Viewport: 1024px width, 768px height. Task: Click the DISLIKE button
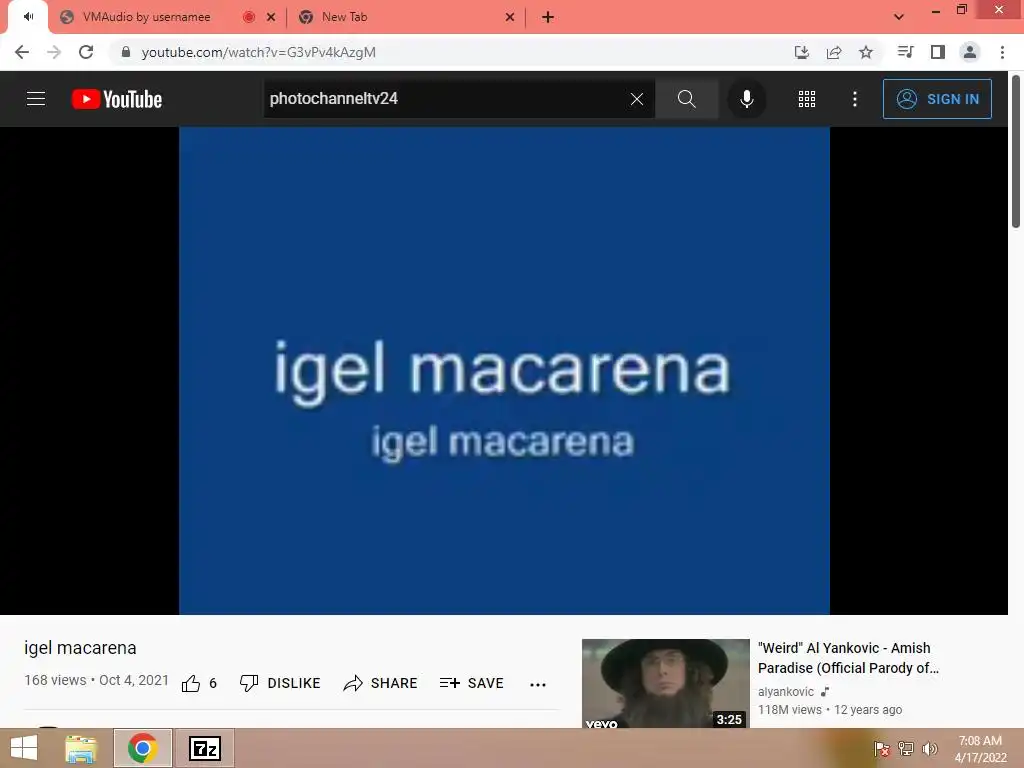click(x=280, y=683)
